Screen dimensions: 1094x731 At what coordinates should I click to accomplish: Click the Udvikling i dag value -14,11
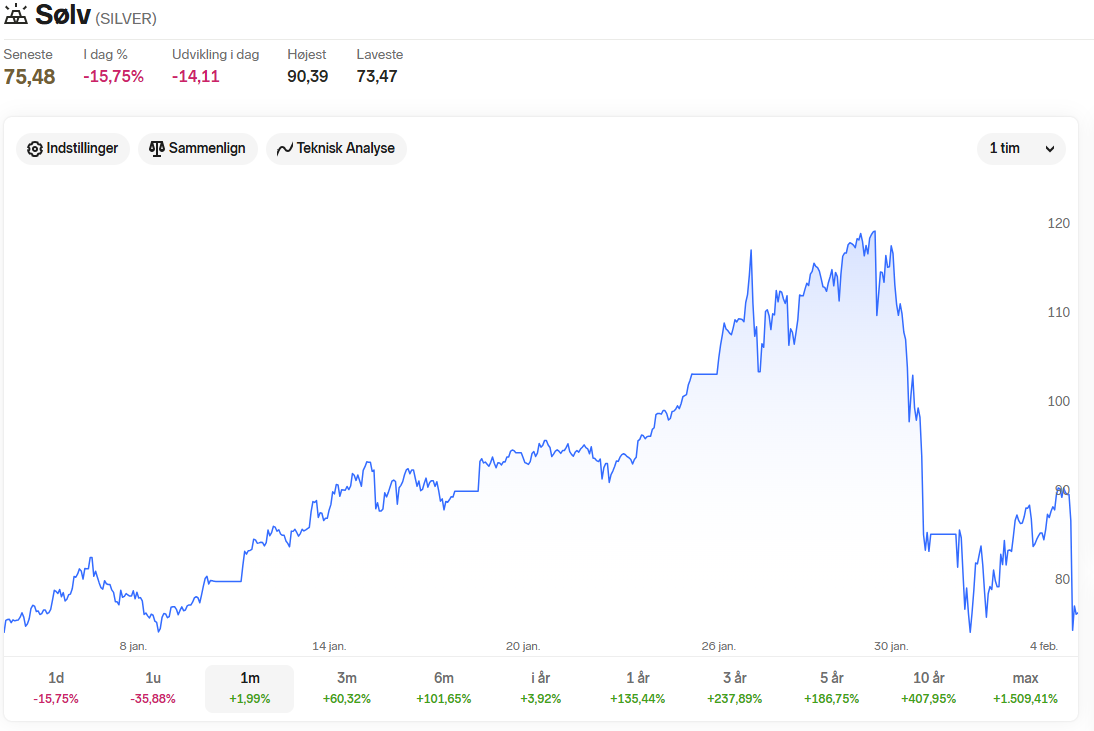coord(195,77)
